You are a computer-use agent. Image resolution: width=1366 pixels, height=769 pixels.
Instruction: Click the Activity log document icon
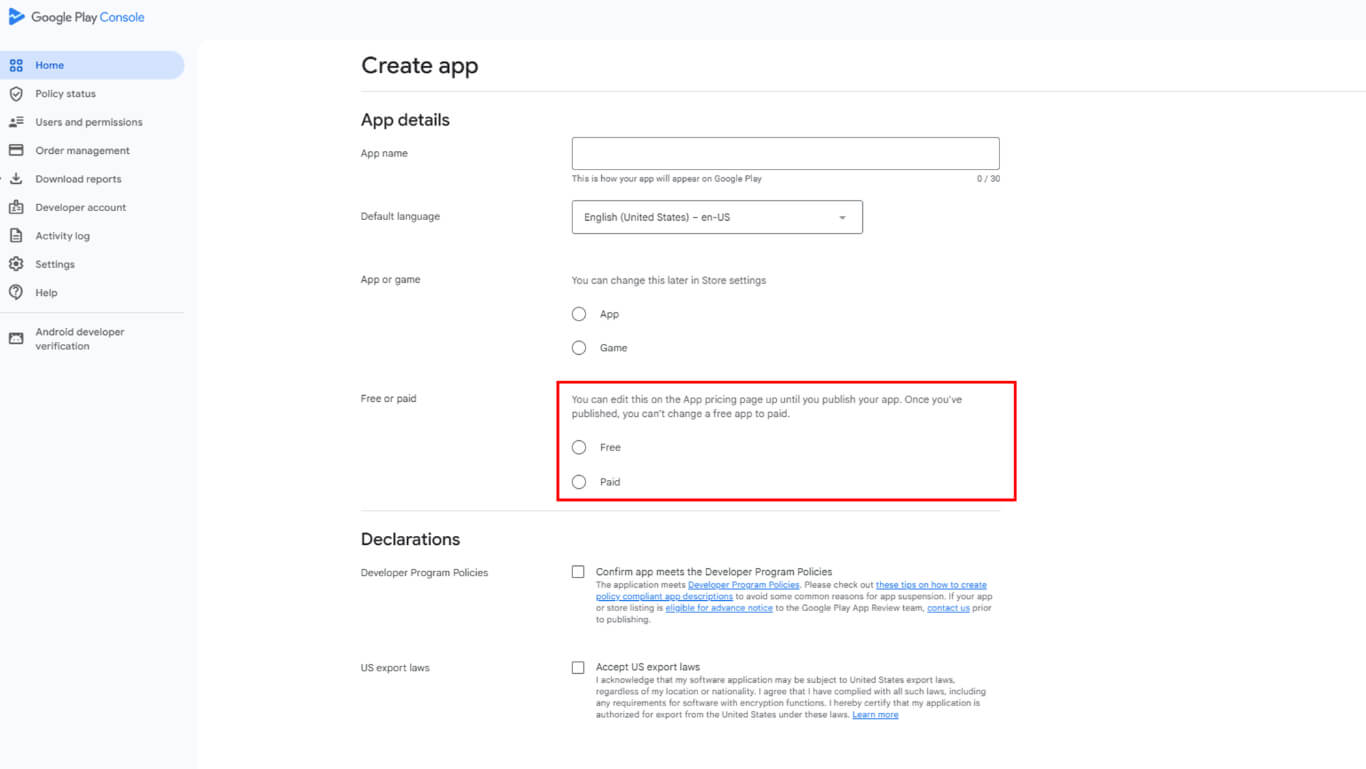point(16,236)
